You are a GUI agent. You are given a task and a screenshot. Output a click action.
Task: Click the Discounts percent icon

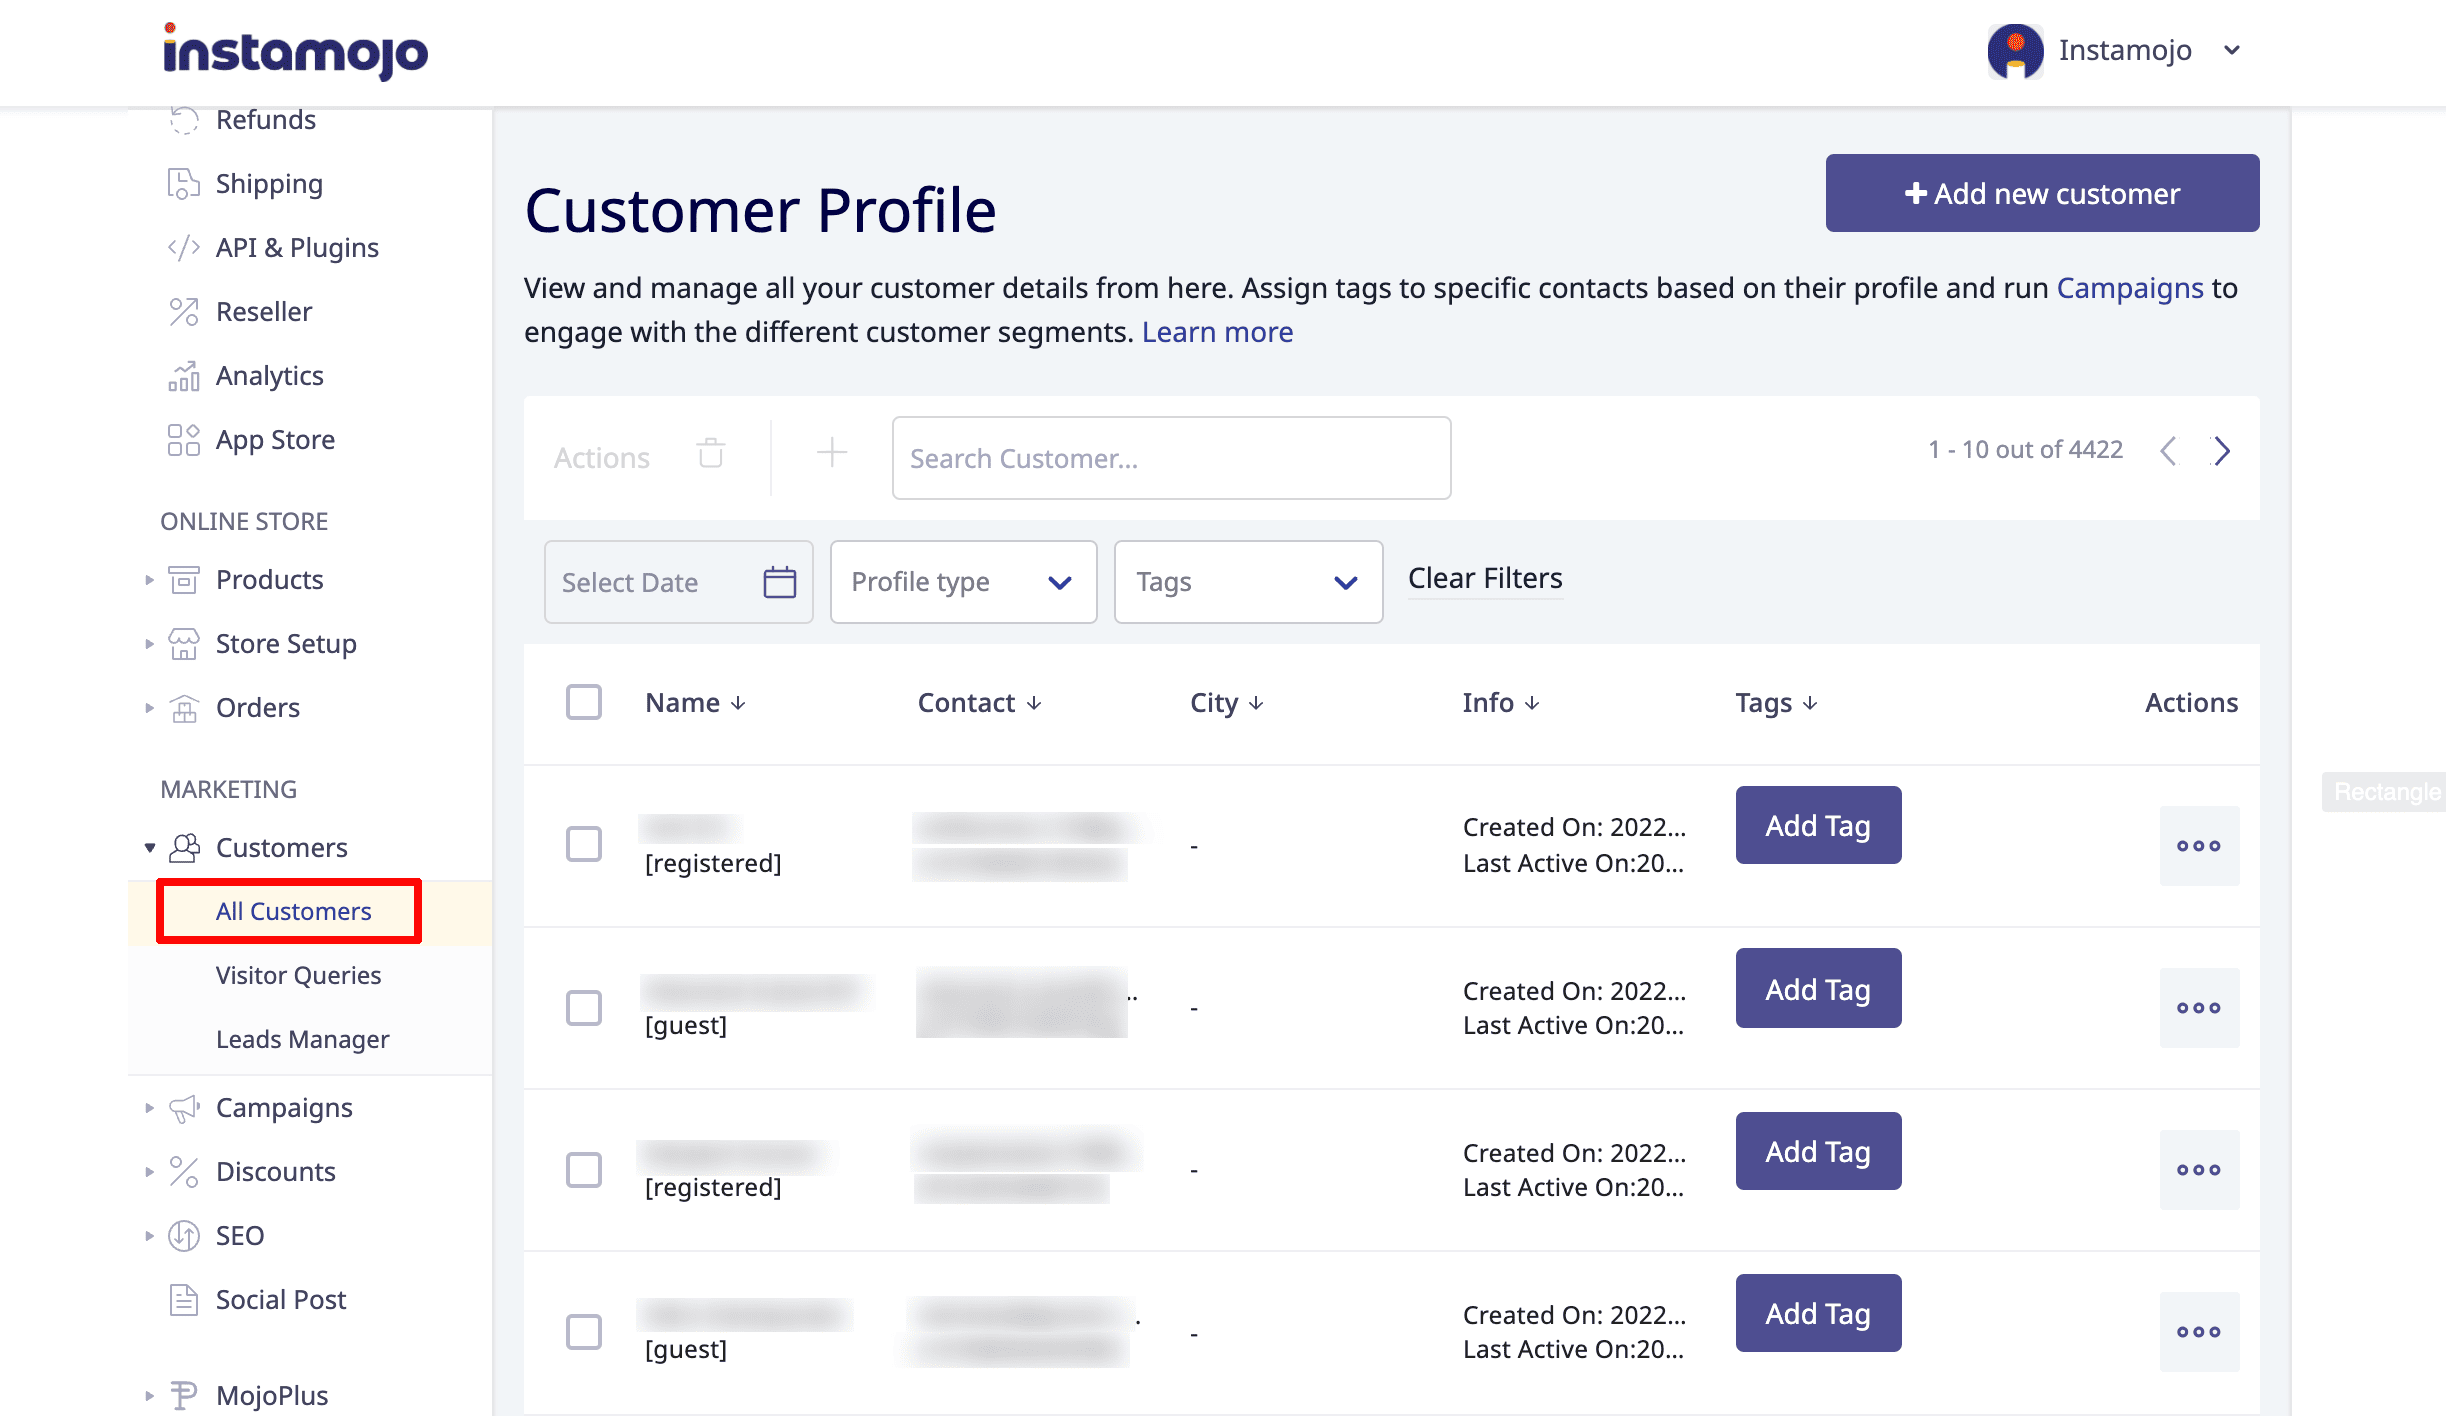pyautogui.click(x=184, y=1172)
